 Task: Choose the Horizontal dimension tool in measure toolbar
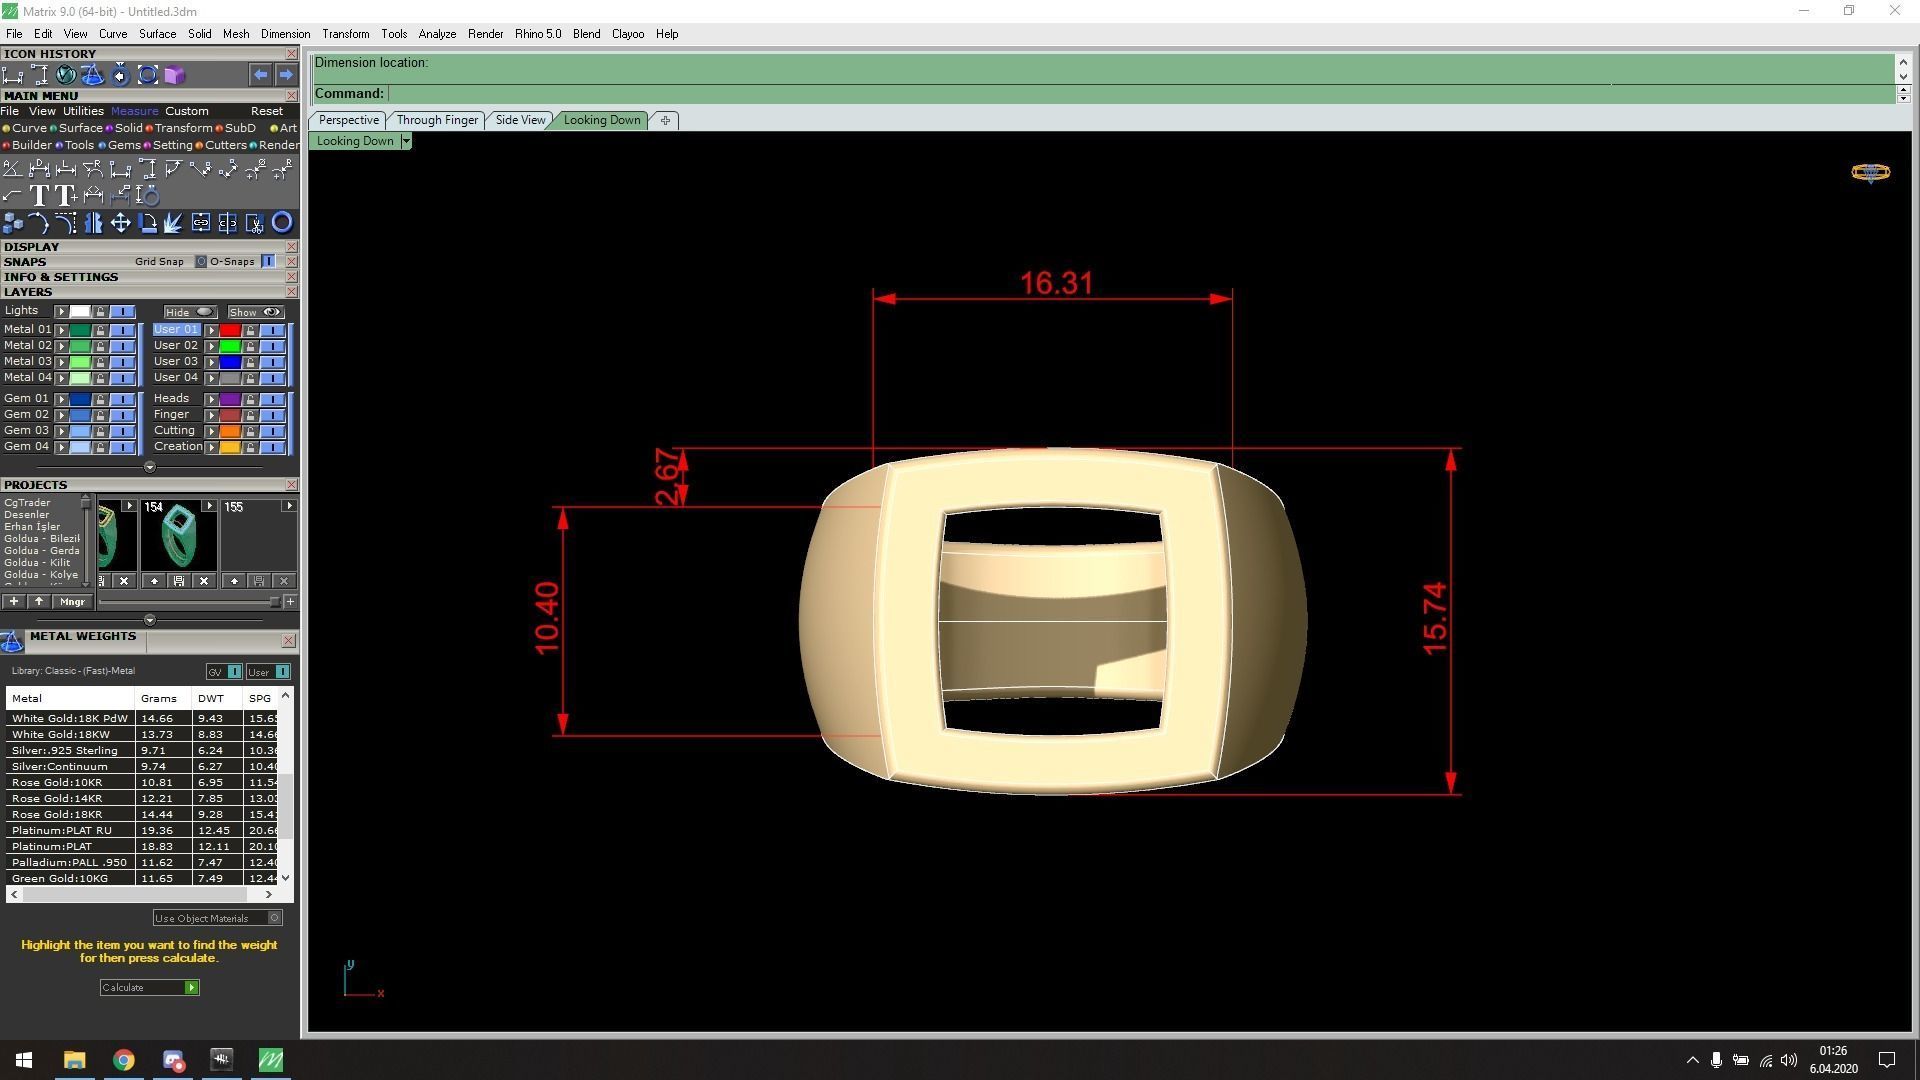tap(120, 169)
